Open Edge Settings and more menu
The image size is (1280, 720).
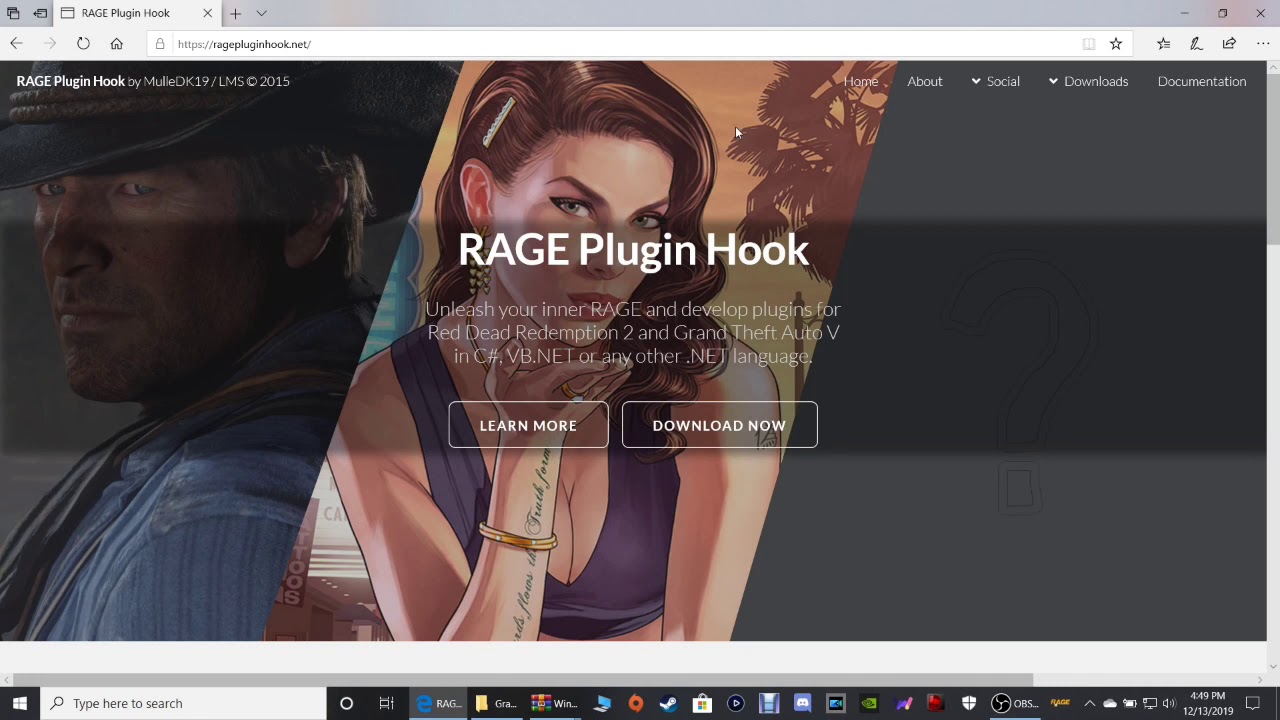[x=1262, y=44]
